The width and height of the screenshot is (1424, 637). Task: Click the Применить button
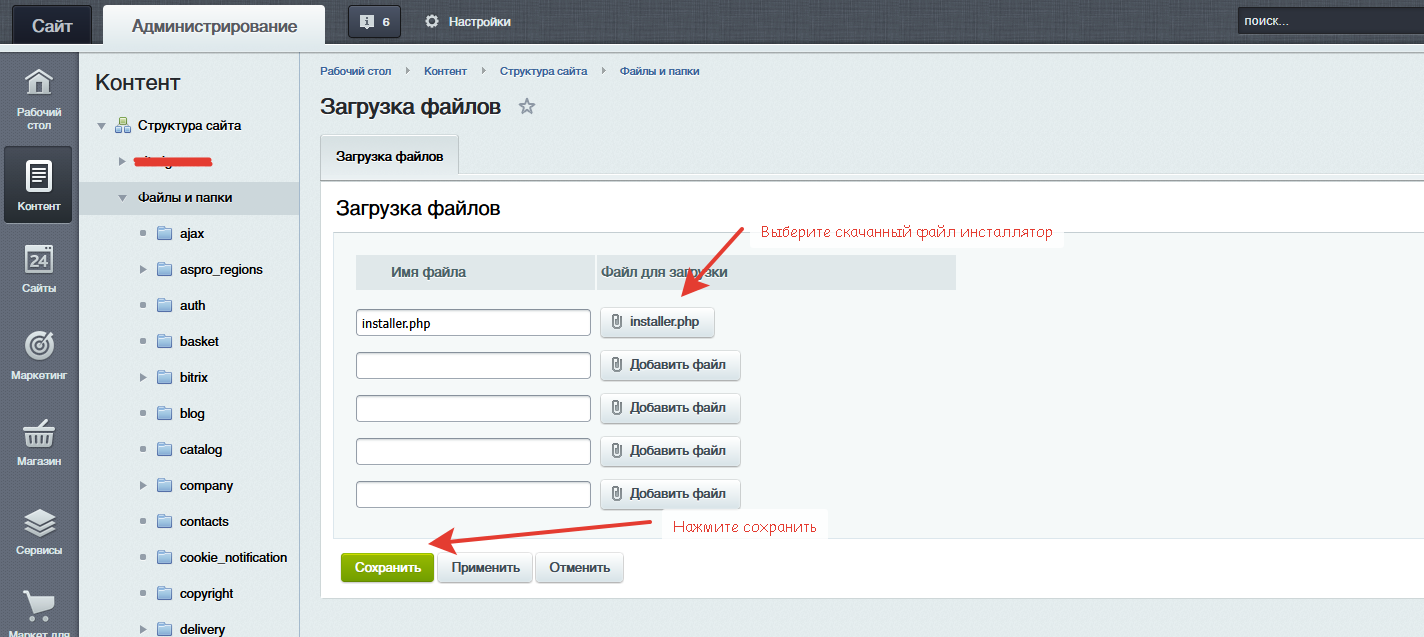(485, 568)
